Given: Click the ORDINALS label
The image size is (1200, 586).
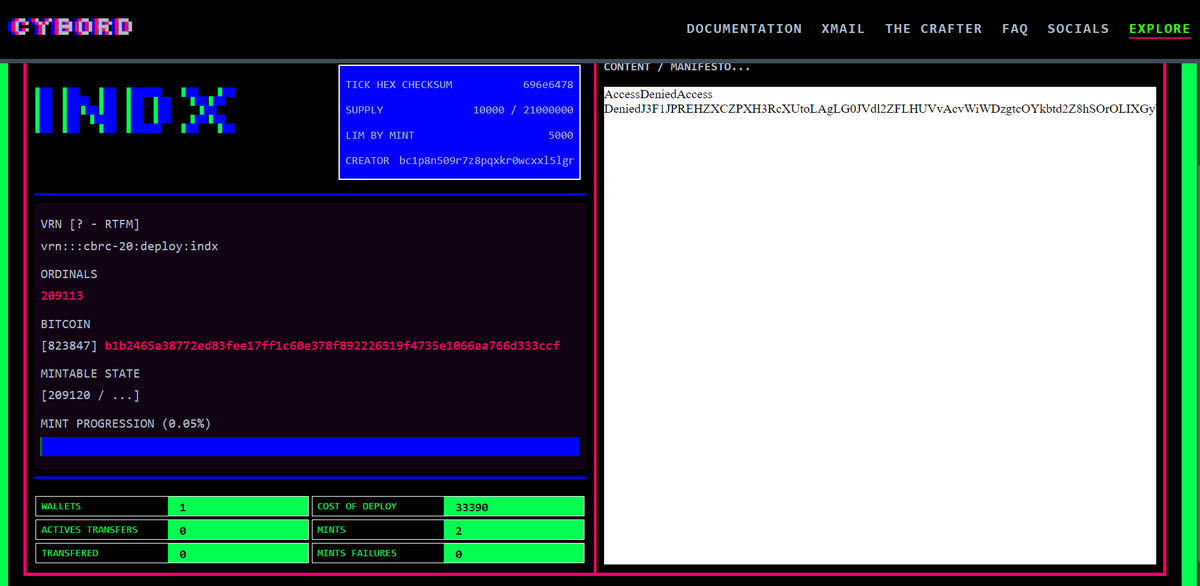Looking at the screenshot, I should (x=69, y=274).
